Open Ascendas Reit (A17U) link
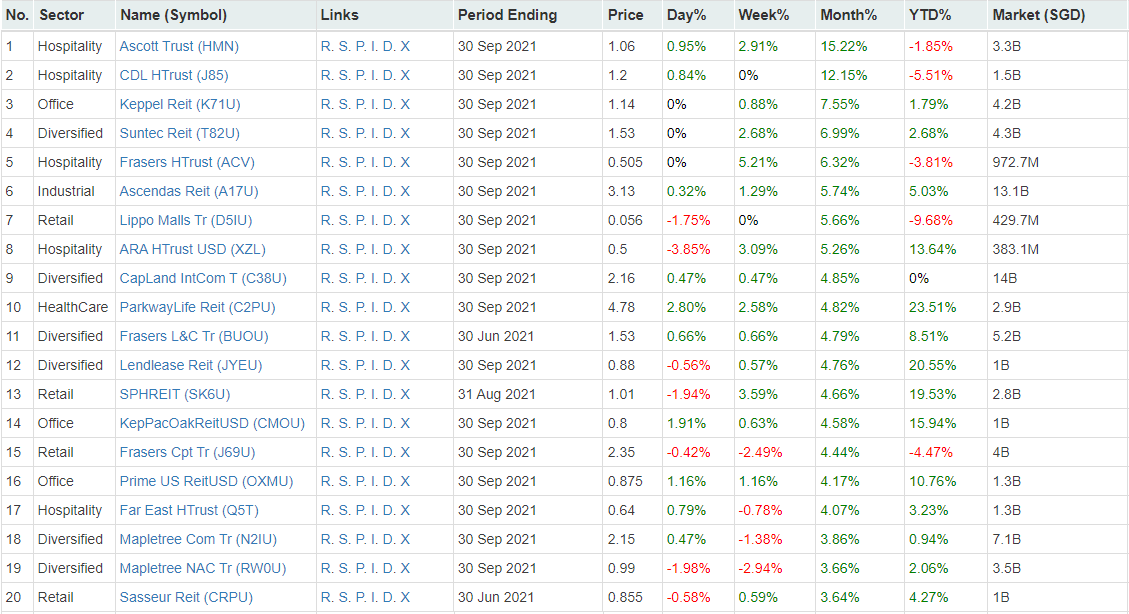Viewport: 1129px width, 614px height. 189,191
